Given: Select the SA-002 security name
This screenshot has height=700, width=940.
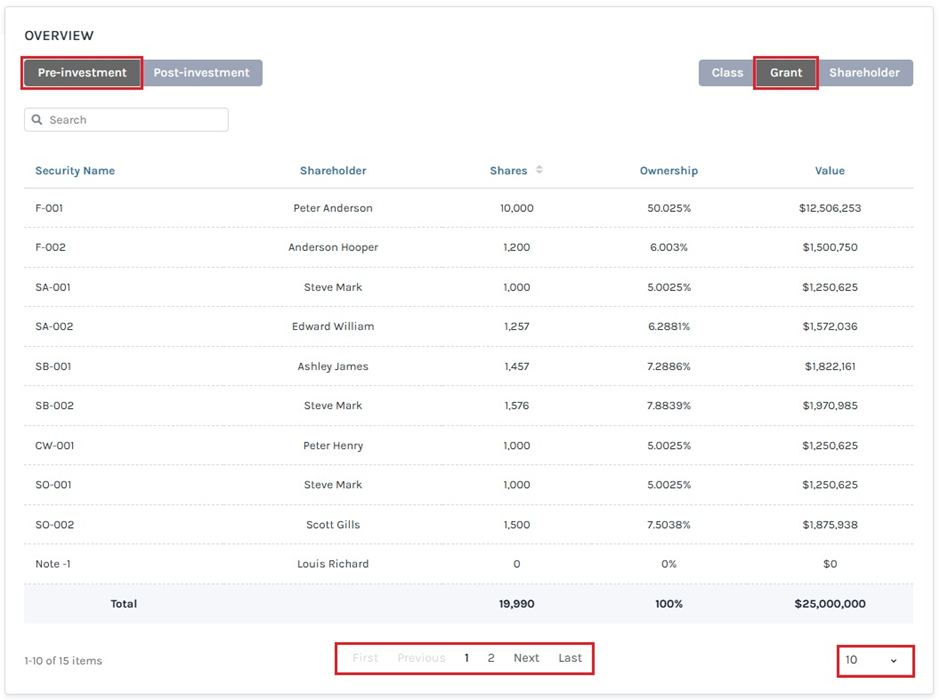Looking at the screenshot, I should click(54, 326).
